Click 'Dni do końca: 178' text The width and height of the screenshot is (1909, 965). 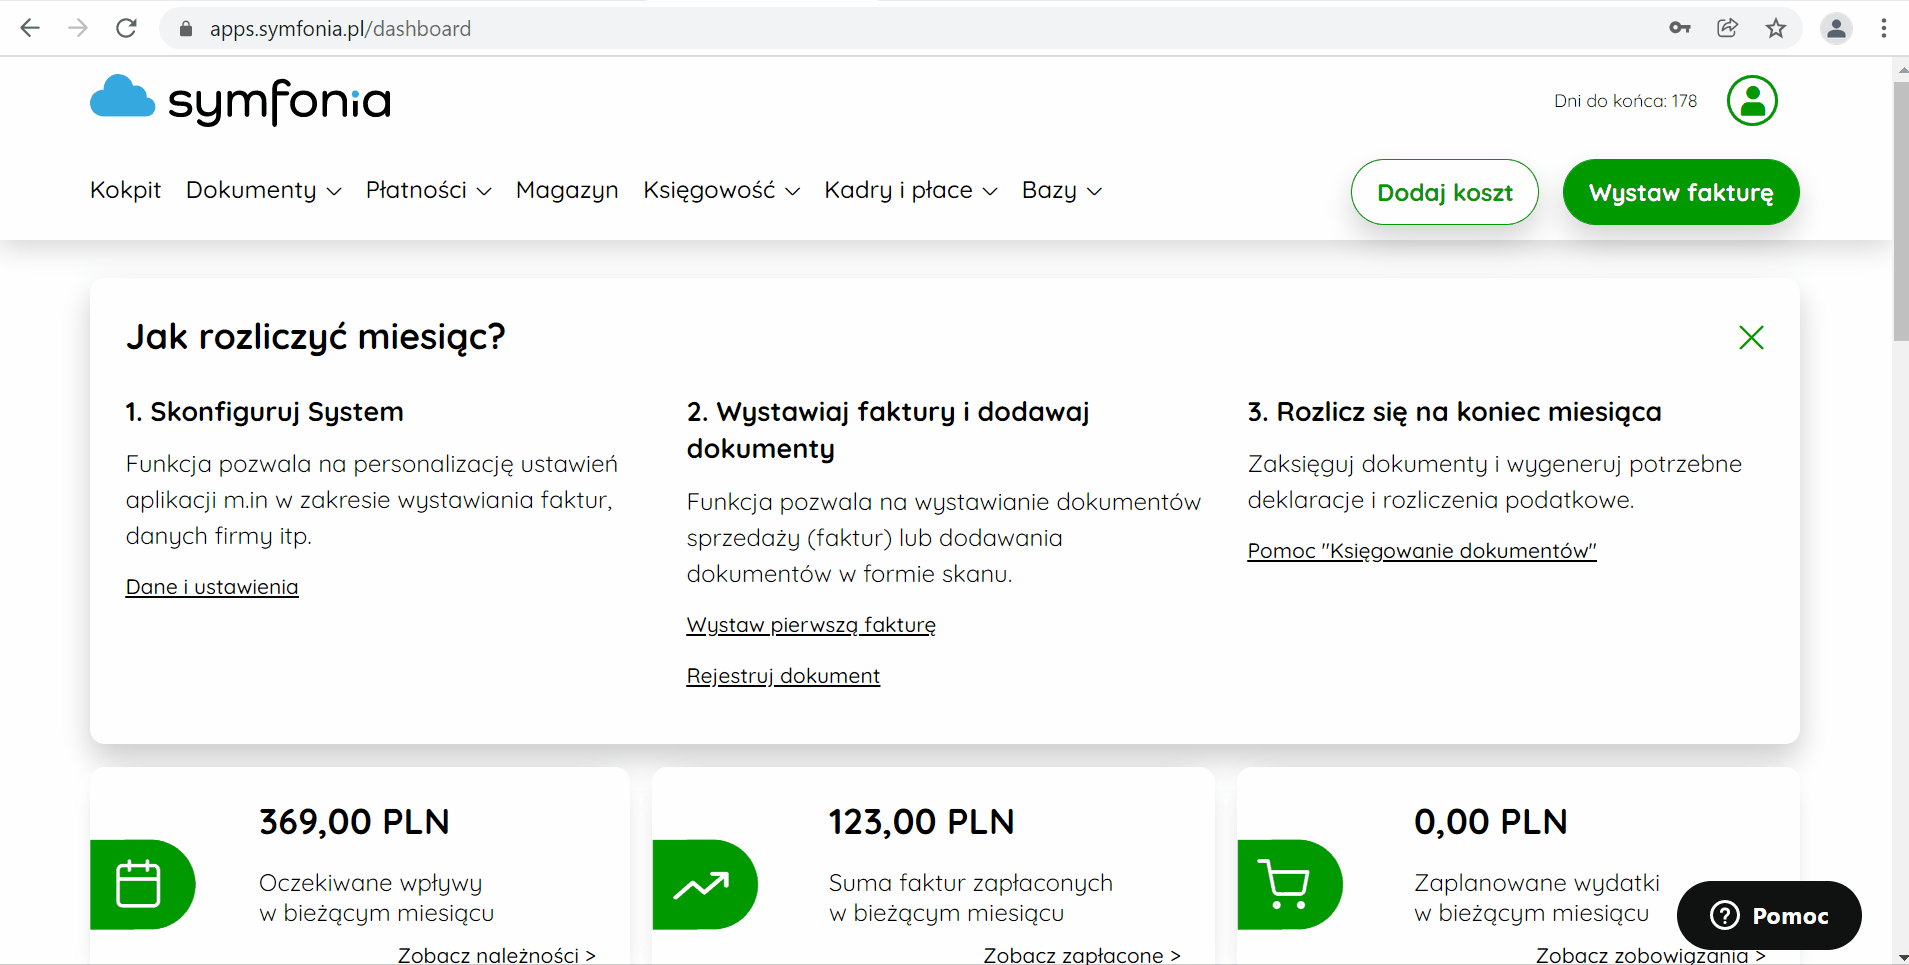[1625, 101]
